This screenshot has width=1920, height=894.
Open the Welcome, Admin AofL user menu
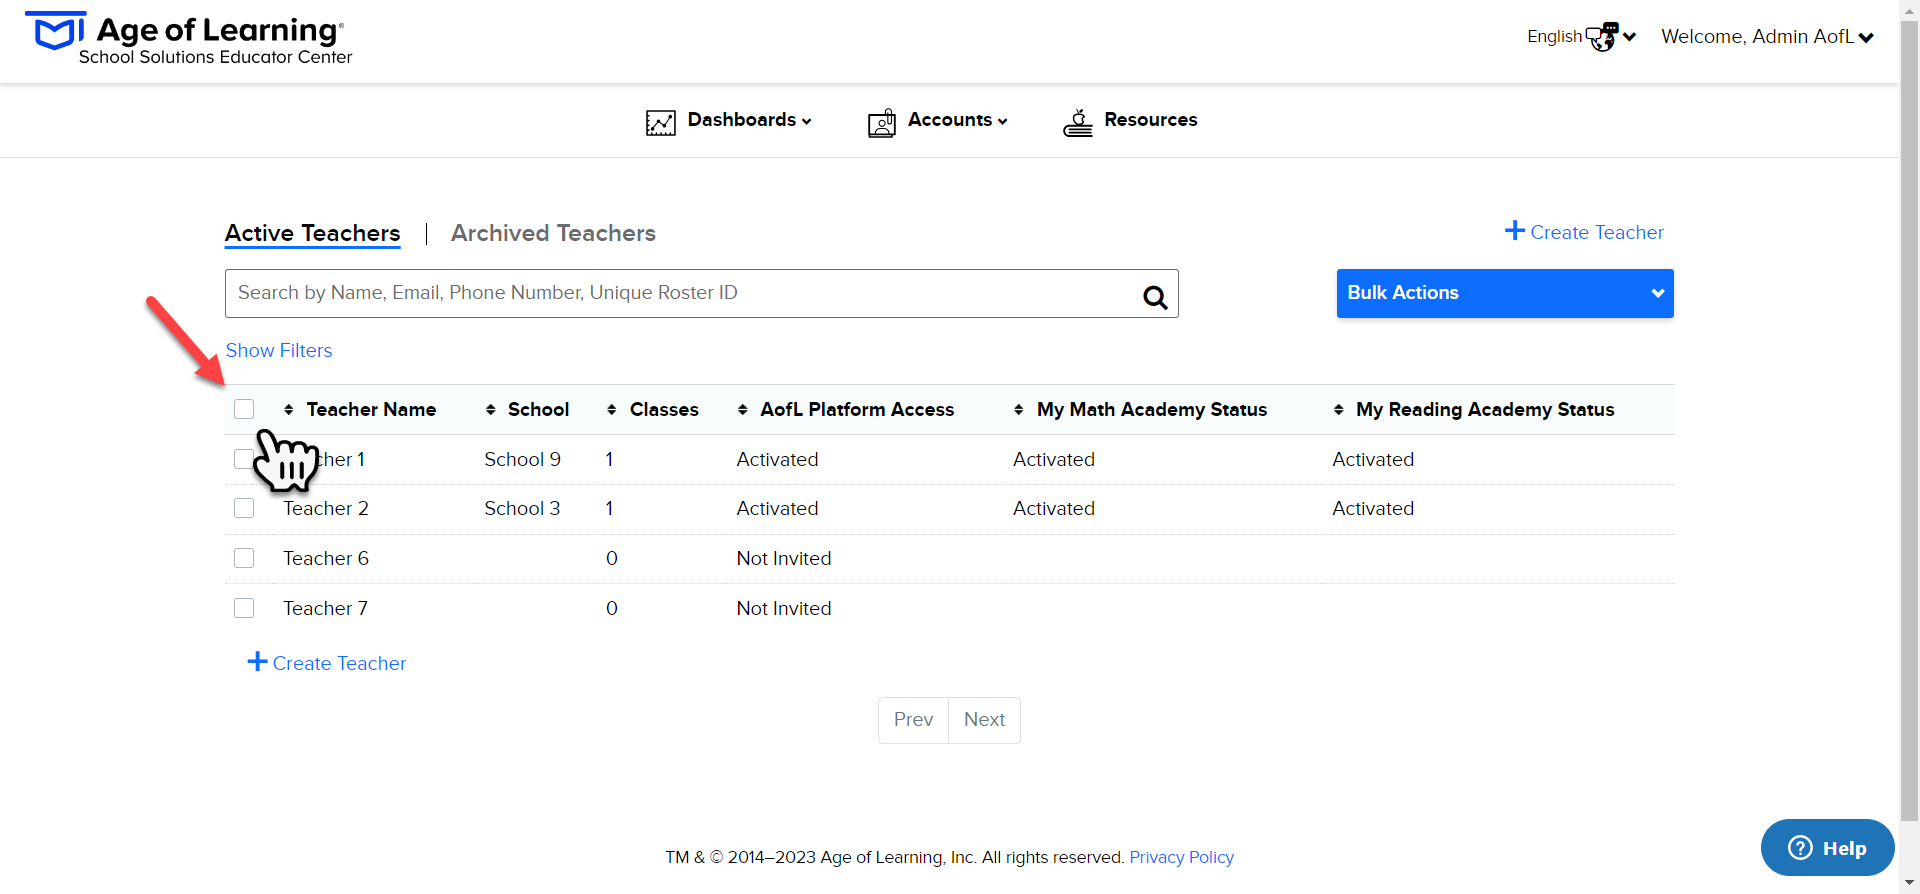1767,37
